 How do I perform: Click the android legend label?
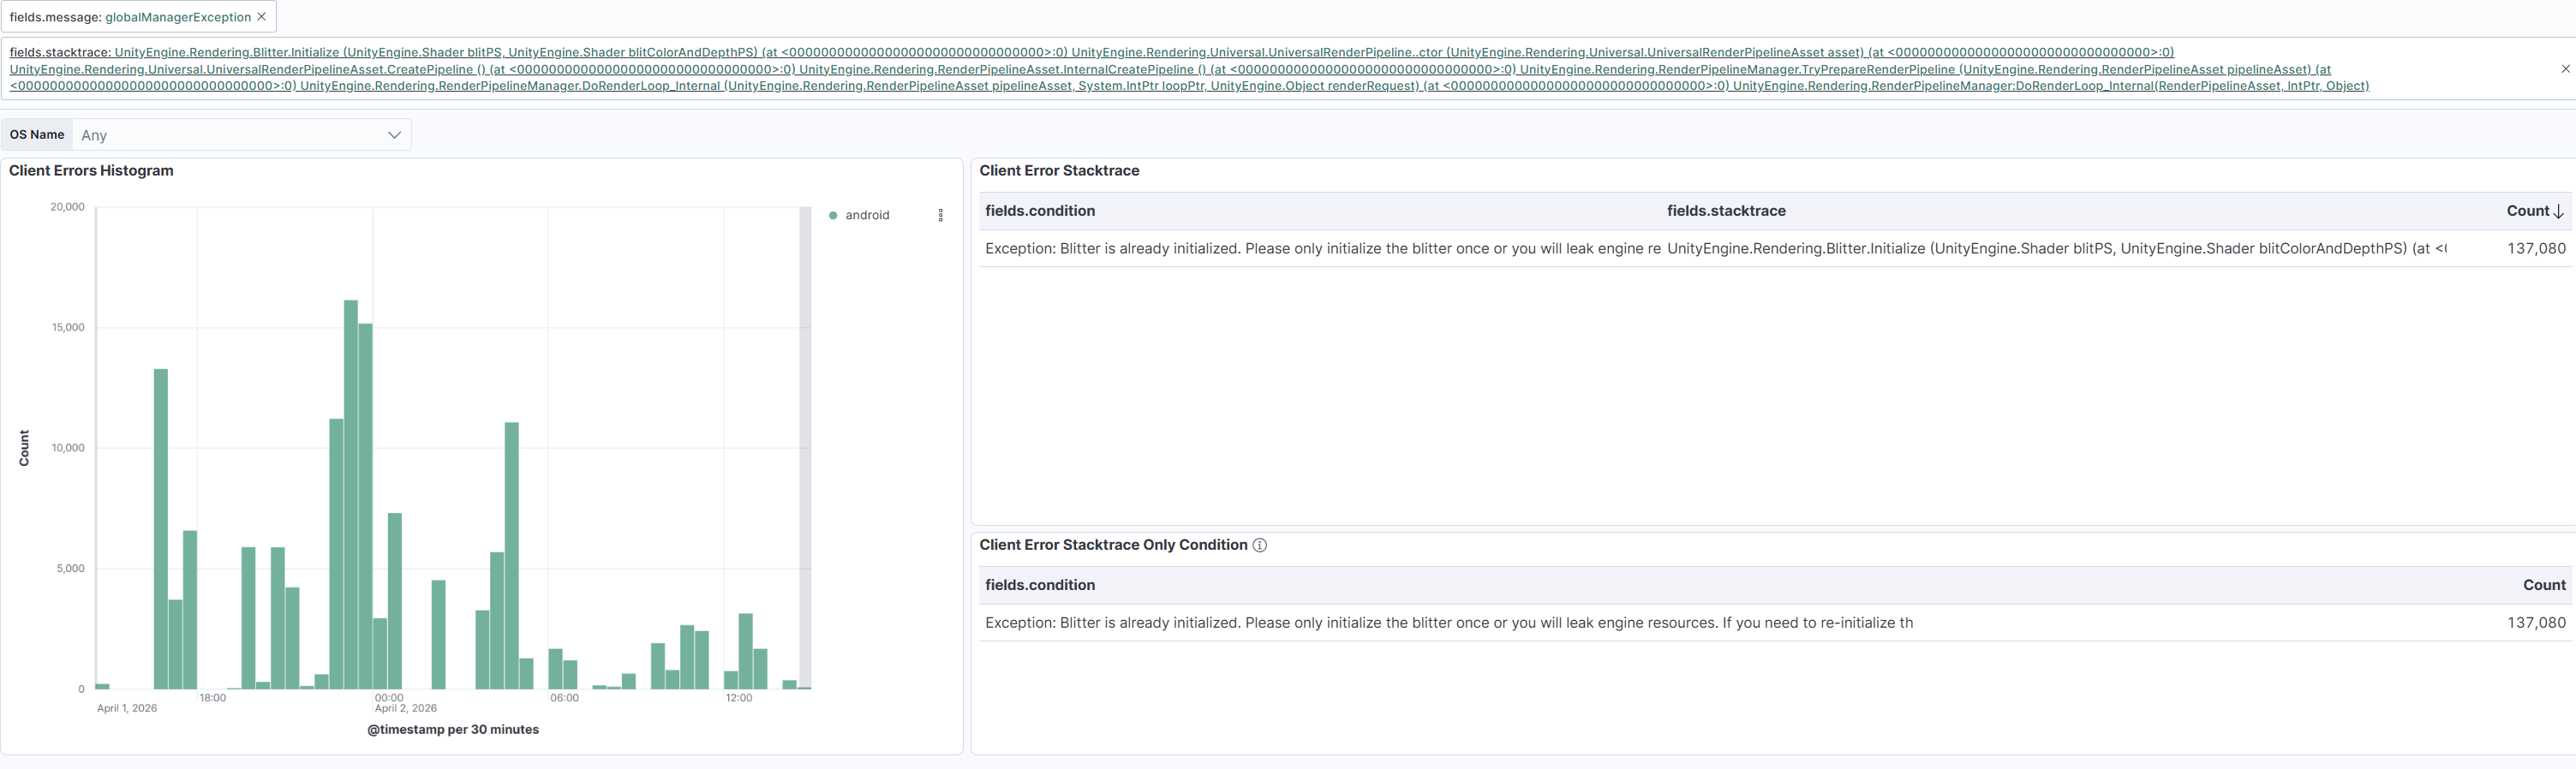tap(867, 215)
